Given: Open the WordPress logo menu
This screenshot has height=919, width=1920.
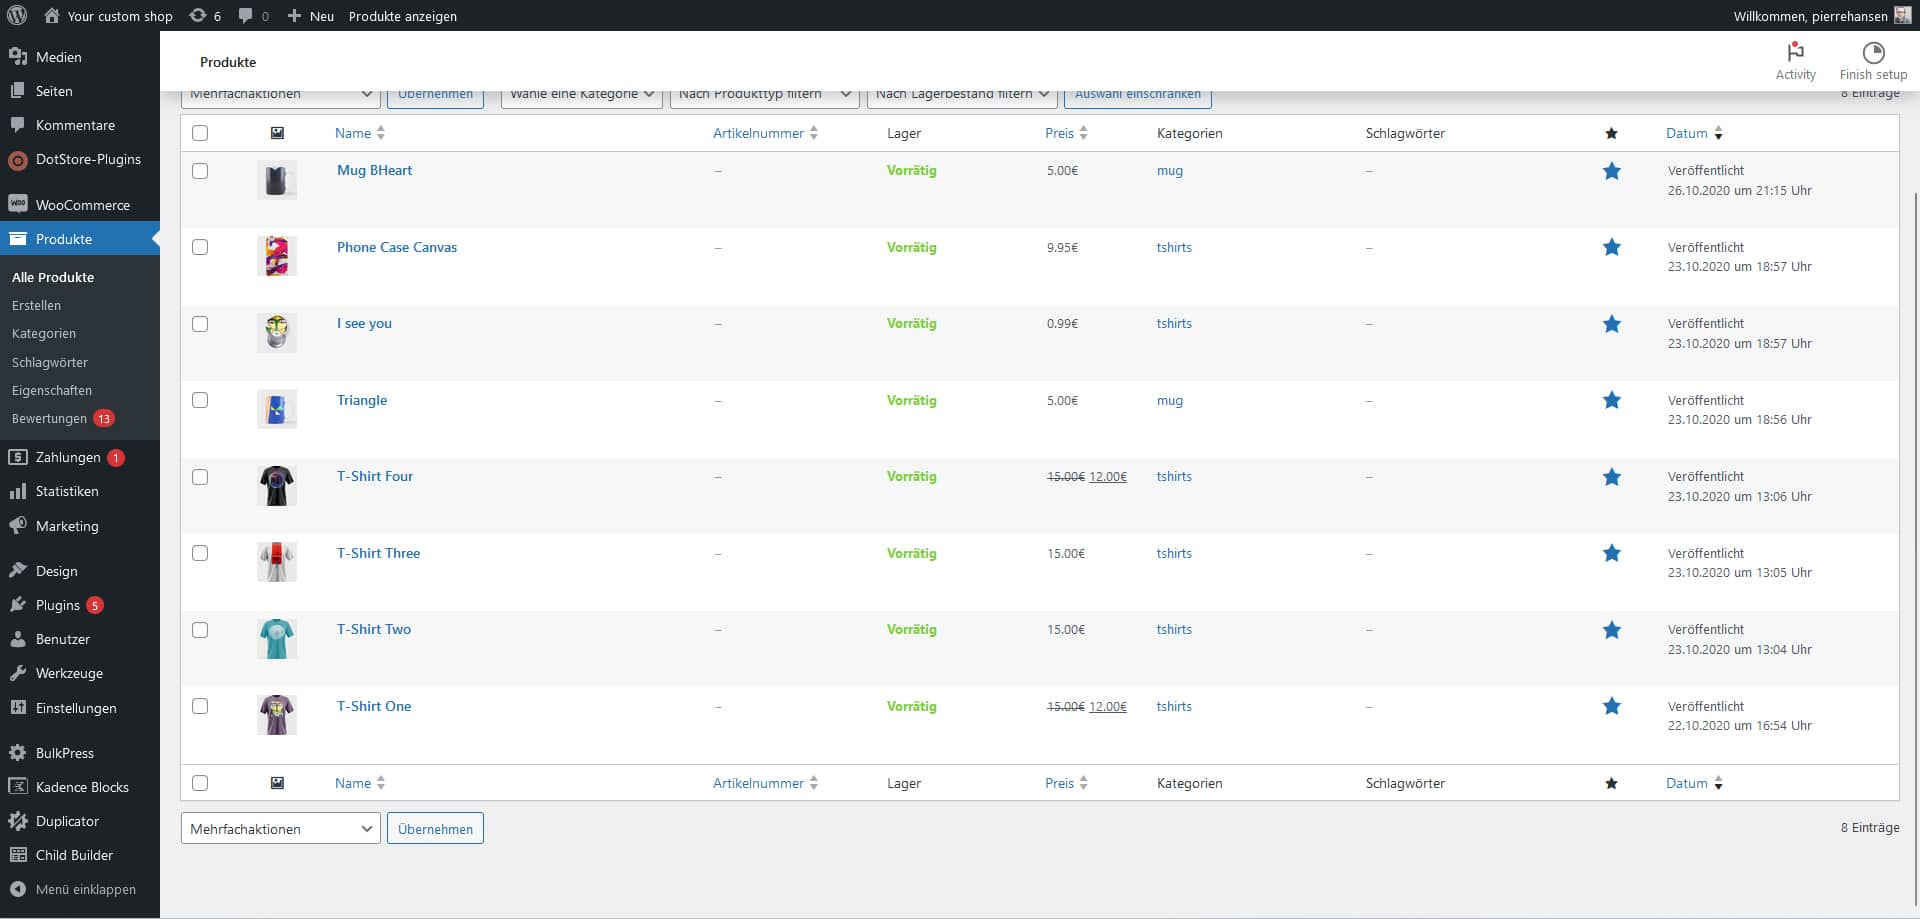Looking at the screenshot, I should point(18,15).
